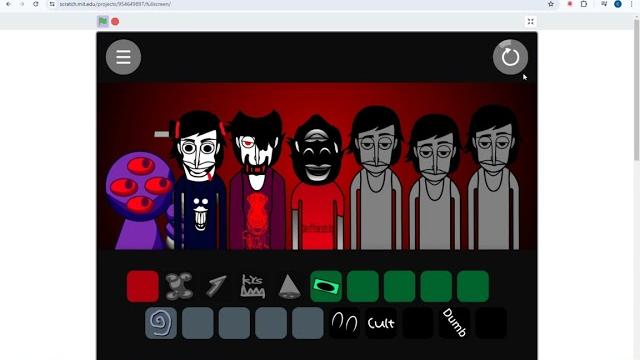Viewport: 640px width, 360px height.
Task: Select the 'Cult' sound icon
Action: pos(381,323)
